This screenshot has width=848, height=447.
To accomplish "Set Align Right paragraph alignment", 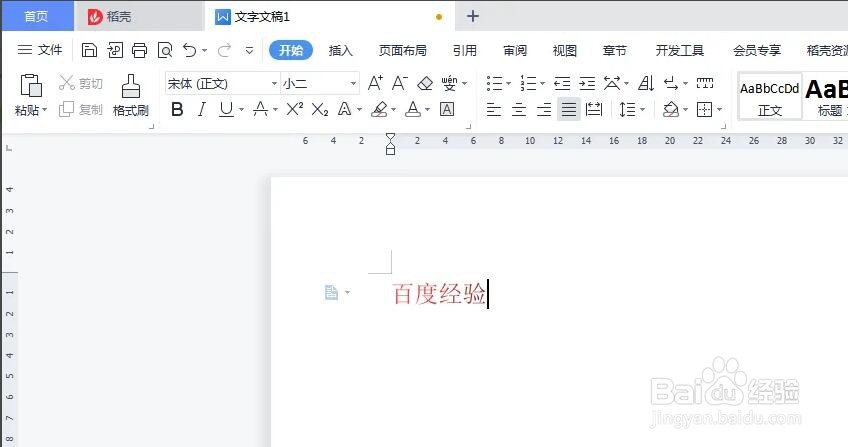I will (544, 110).
